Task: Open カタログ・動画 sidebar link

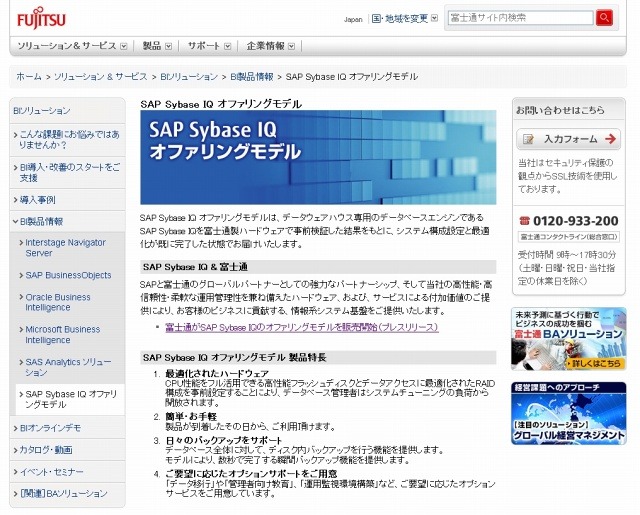Action: tap(46, 450)
